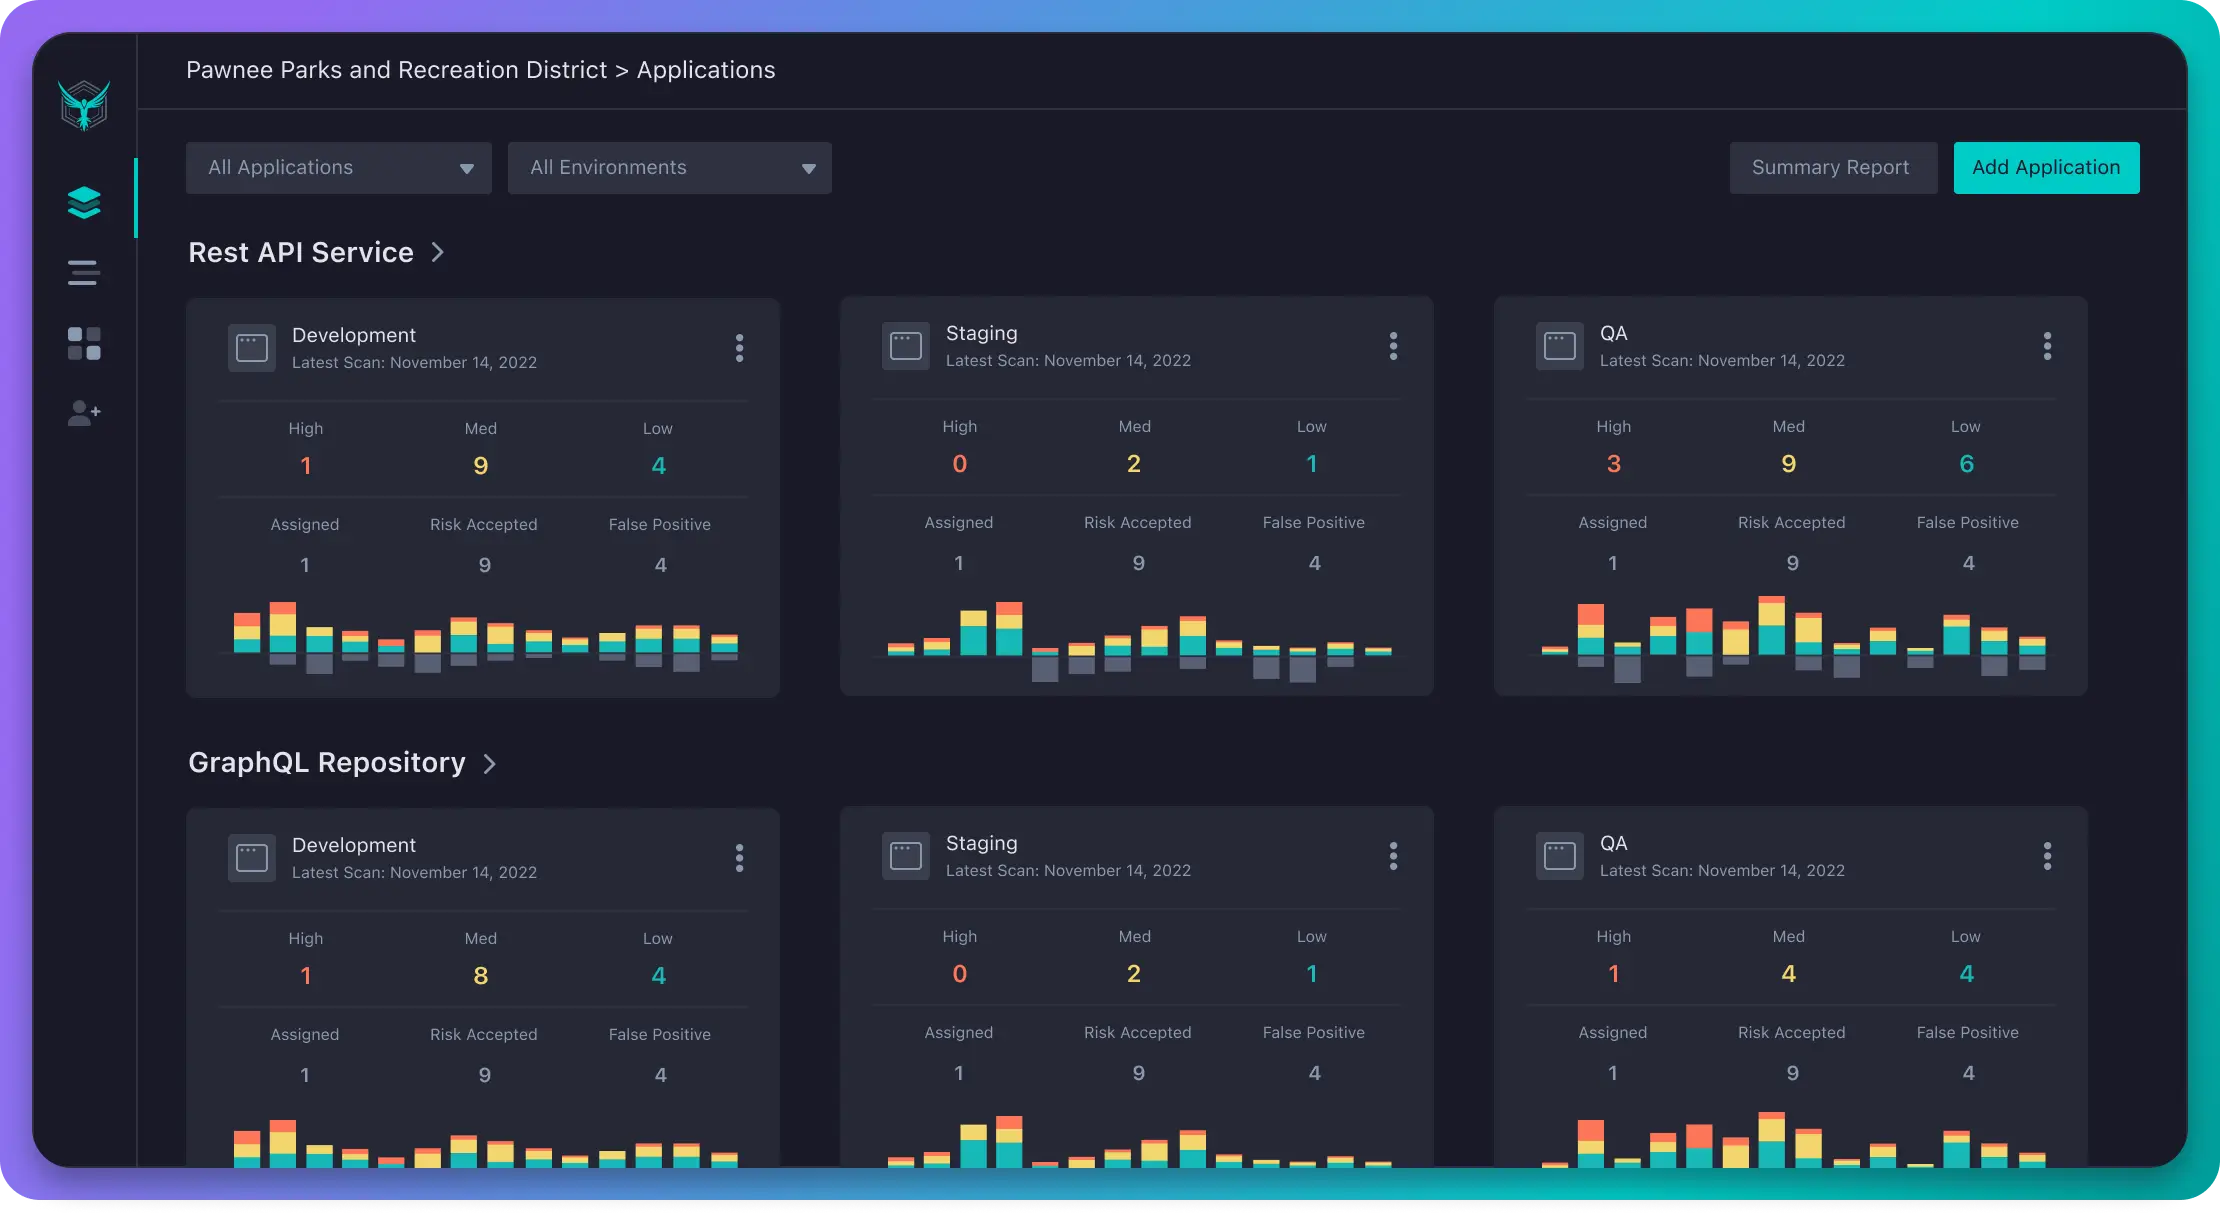Expand GraphQL Repository chevron
This screenshot has width=2220, height=1216.
pyautogui.click(x=489, y=763)
